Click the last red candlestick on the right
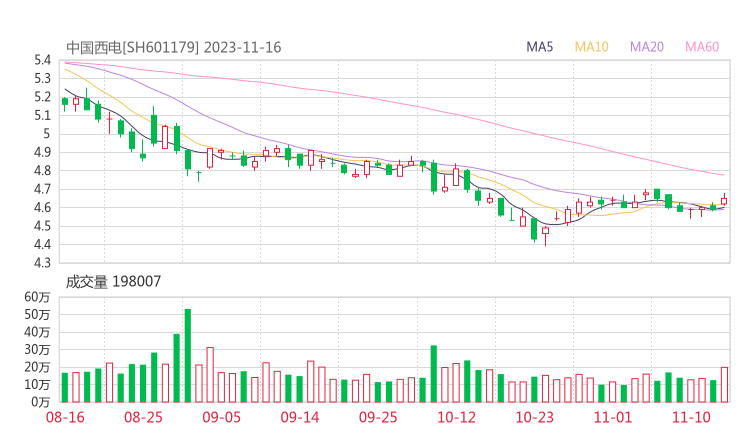 pyautogui.click(x=724, y=201)
